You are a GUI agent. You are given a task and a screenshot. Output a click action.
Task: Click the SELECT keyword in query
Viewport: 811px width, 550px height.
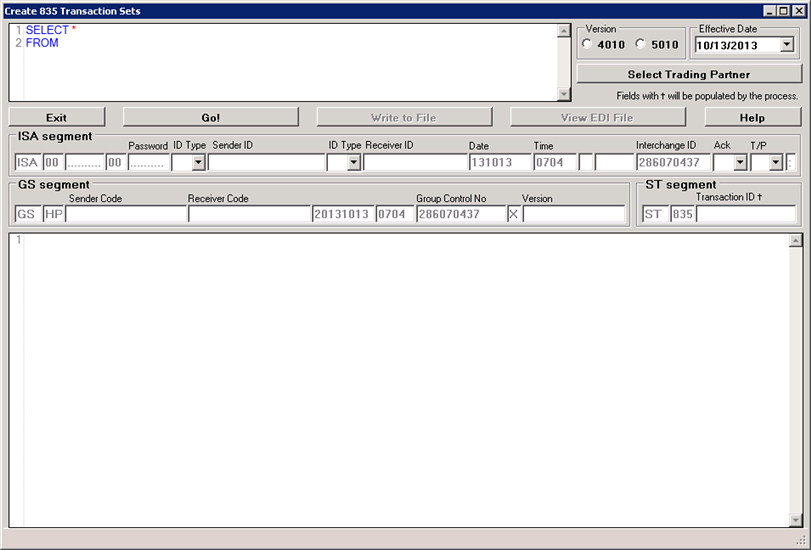tap(47, 30)
